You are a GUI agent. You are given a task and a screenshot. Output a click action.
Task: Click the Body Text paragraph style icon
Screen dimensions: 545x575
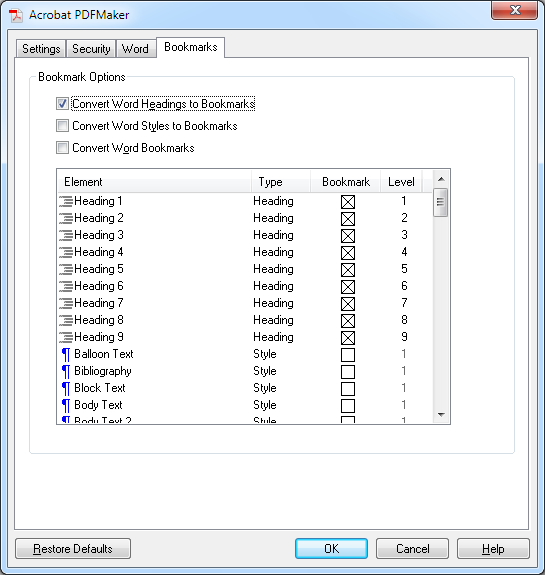pyautogui.click(x=66, y=406)
